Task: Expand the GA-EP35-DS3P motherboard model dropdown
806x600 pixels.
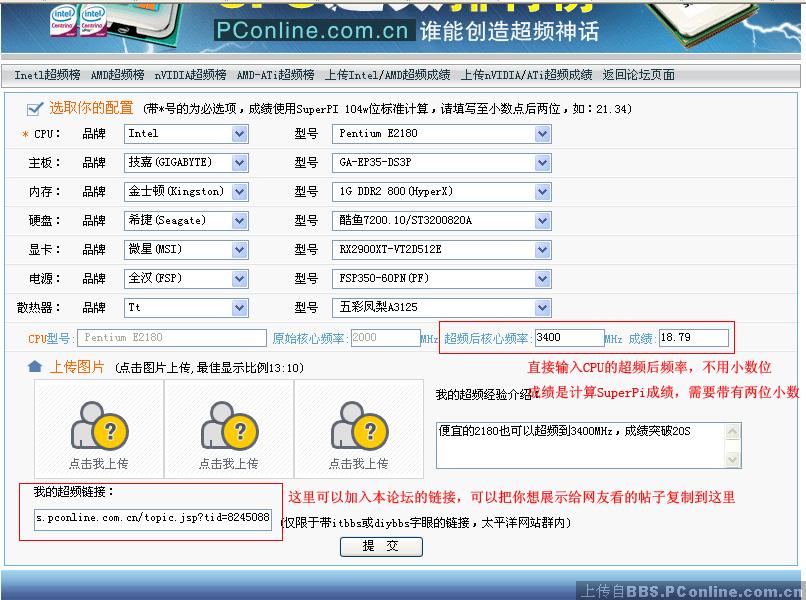Action: [x=442, y=163]
